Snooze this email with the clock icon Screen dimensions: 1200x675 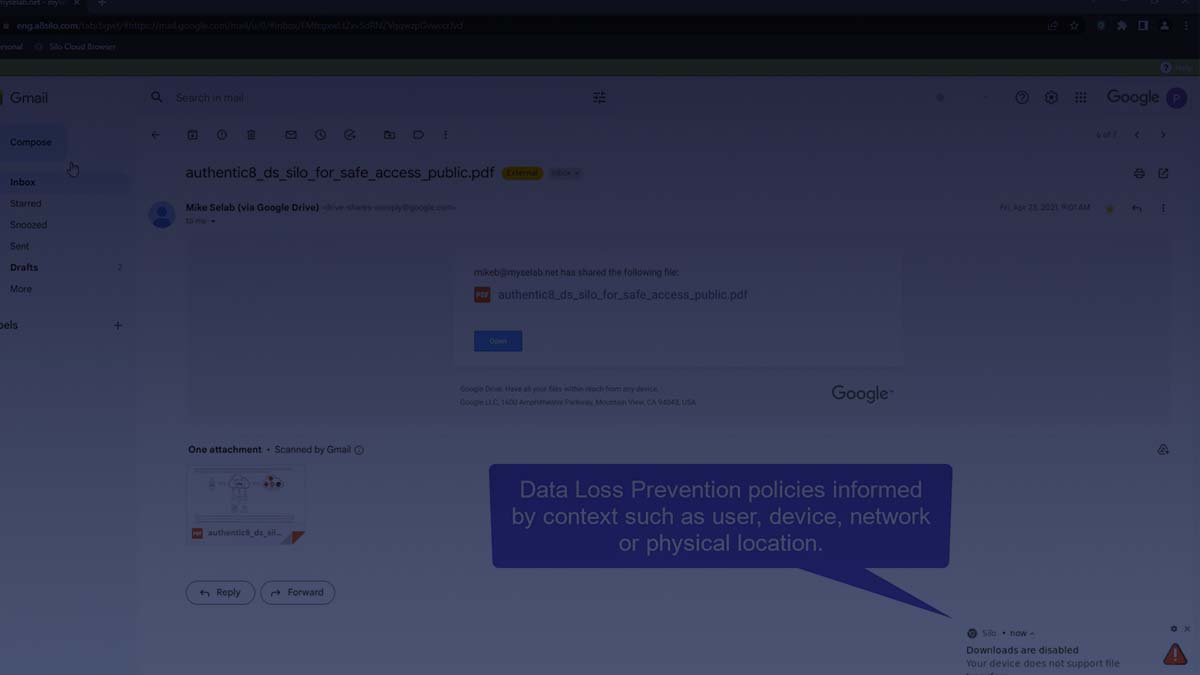tap(320, 135)
